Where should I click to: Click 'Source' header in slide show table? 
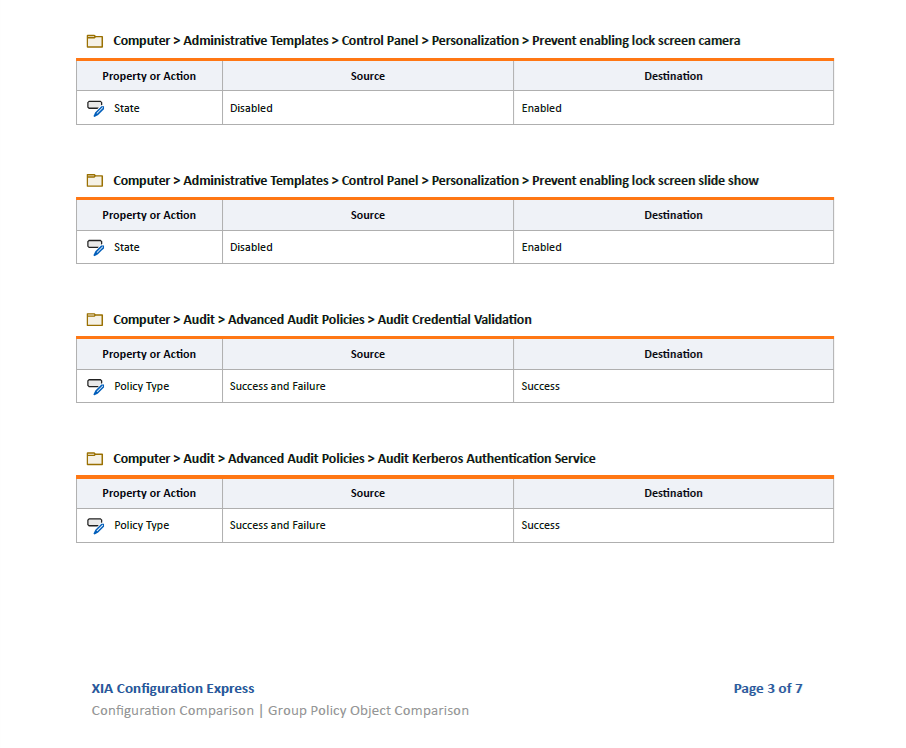(x=367, y=215)
